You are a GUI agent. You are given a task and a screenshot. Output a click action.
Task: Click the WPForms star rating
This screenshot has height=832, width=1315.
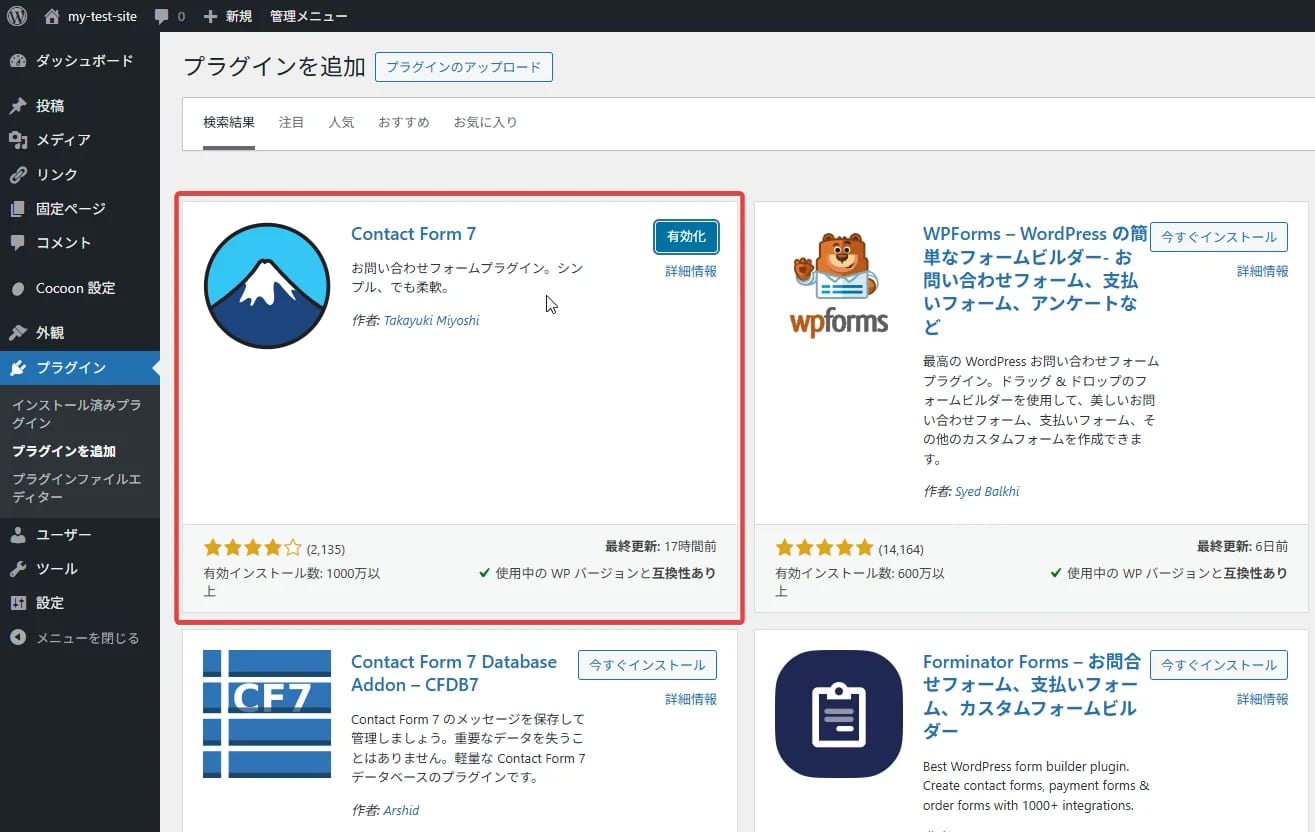[x=824, y=548]
